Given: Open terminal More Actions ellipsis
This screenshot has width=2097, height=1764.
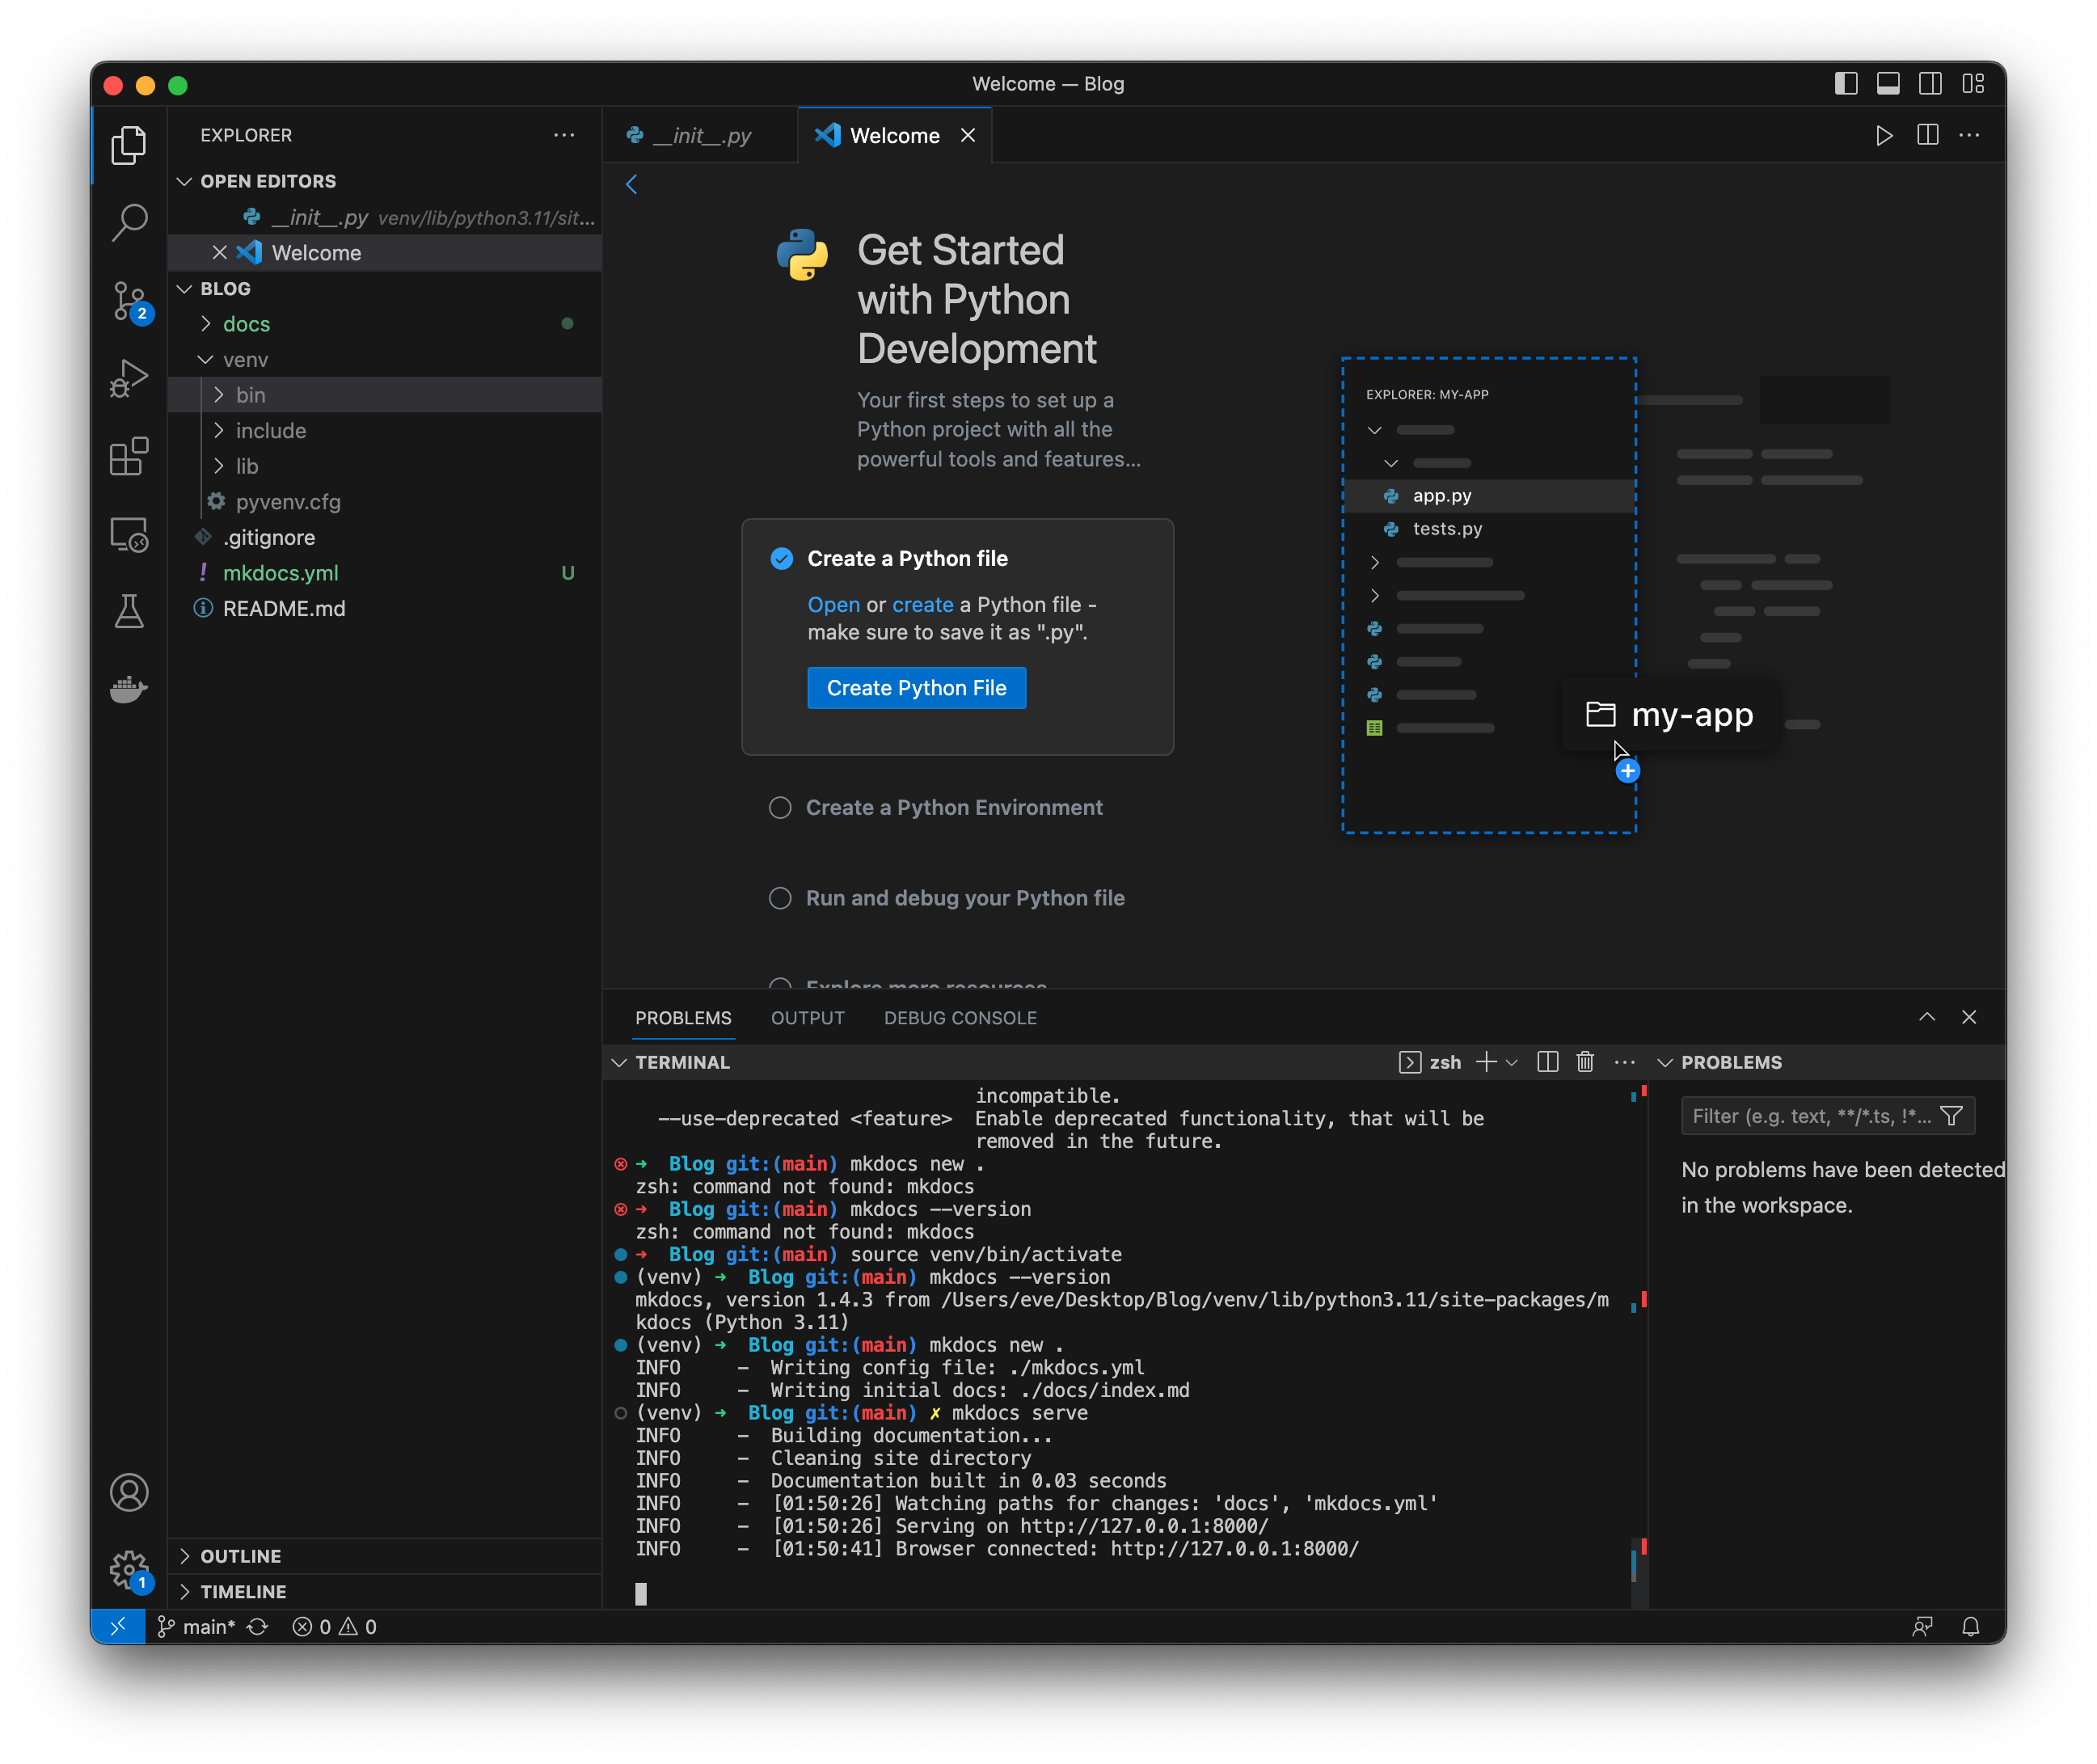Looking at the screenshot, I should click(1625, 1062).
